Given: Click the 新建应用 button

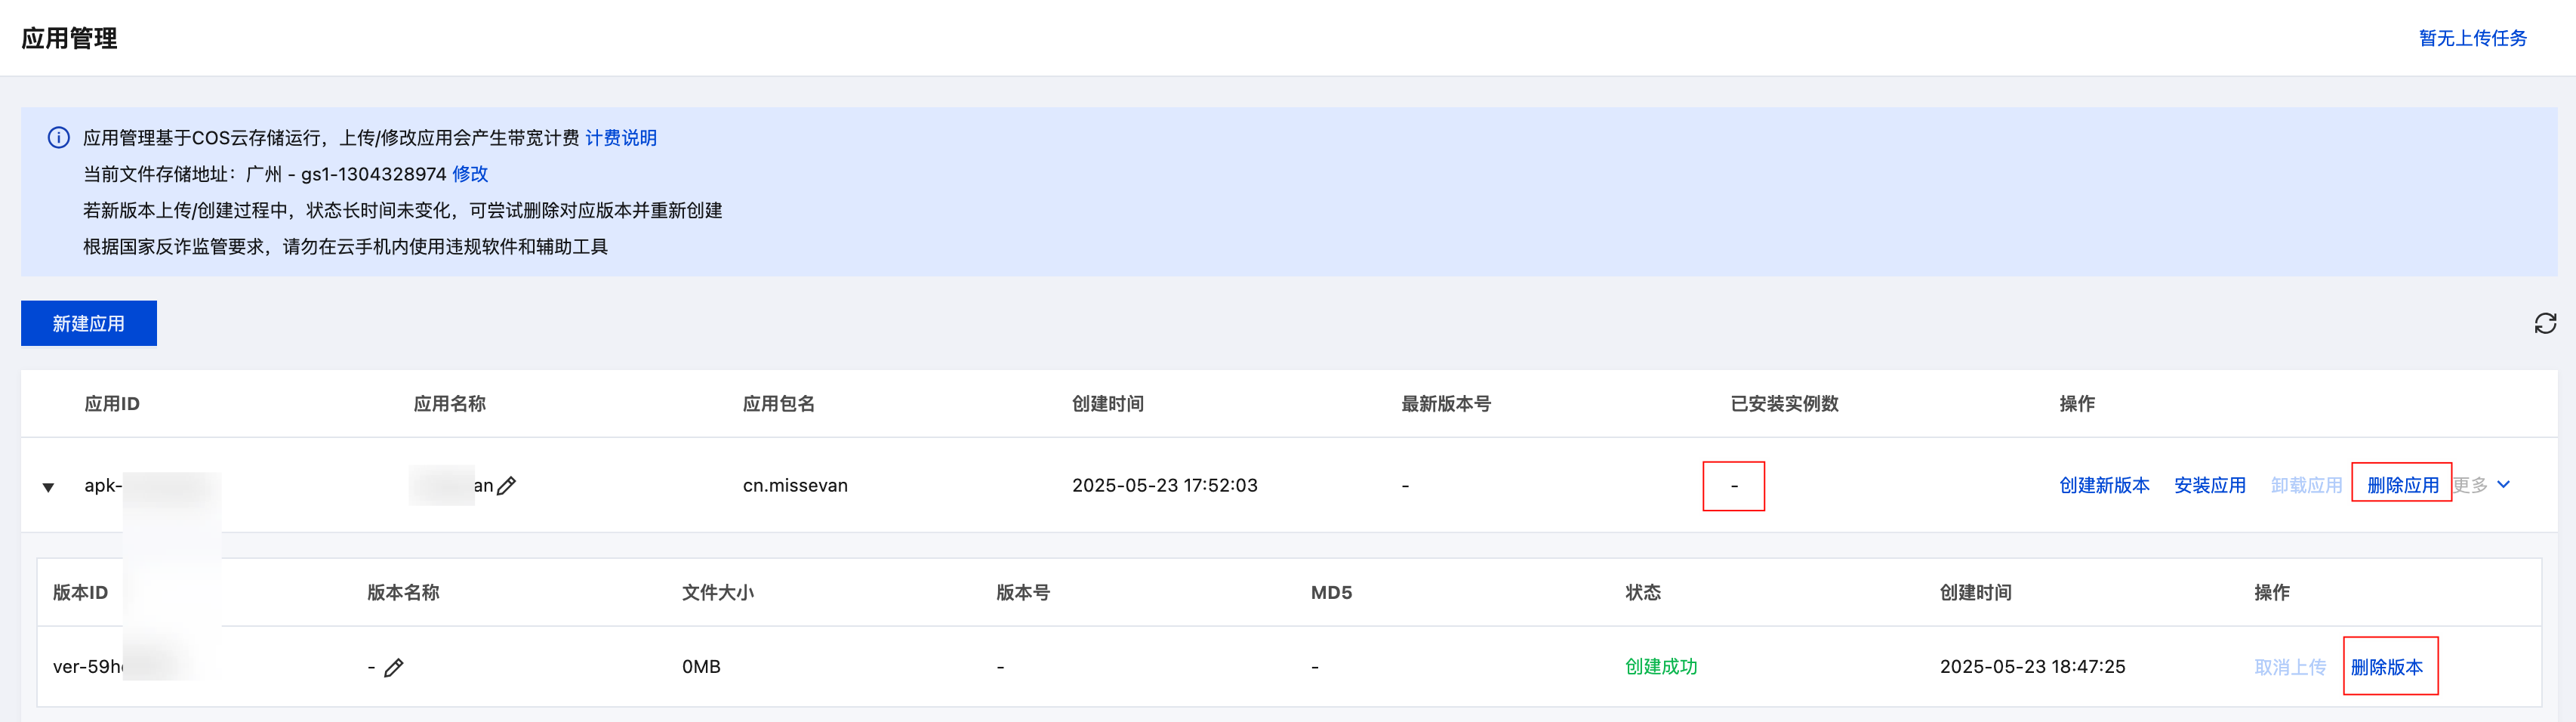Looking at the screenshot, I should [x=89, y=323].
